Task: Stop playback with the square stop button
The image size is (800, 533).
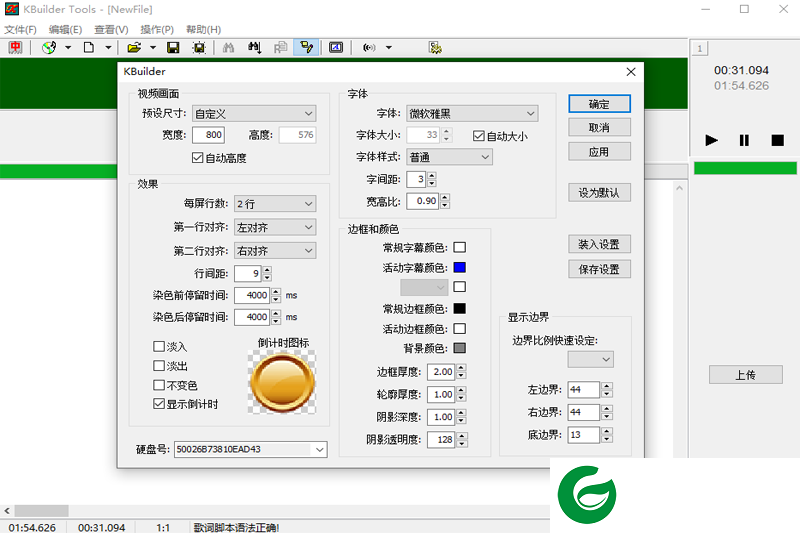Action: (x=778, y=140)
